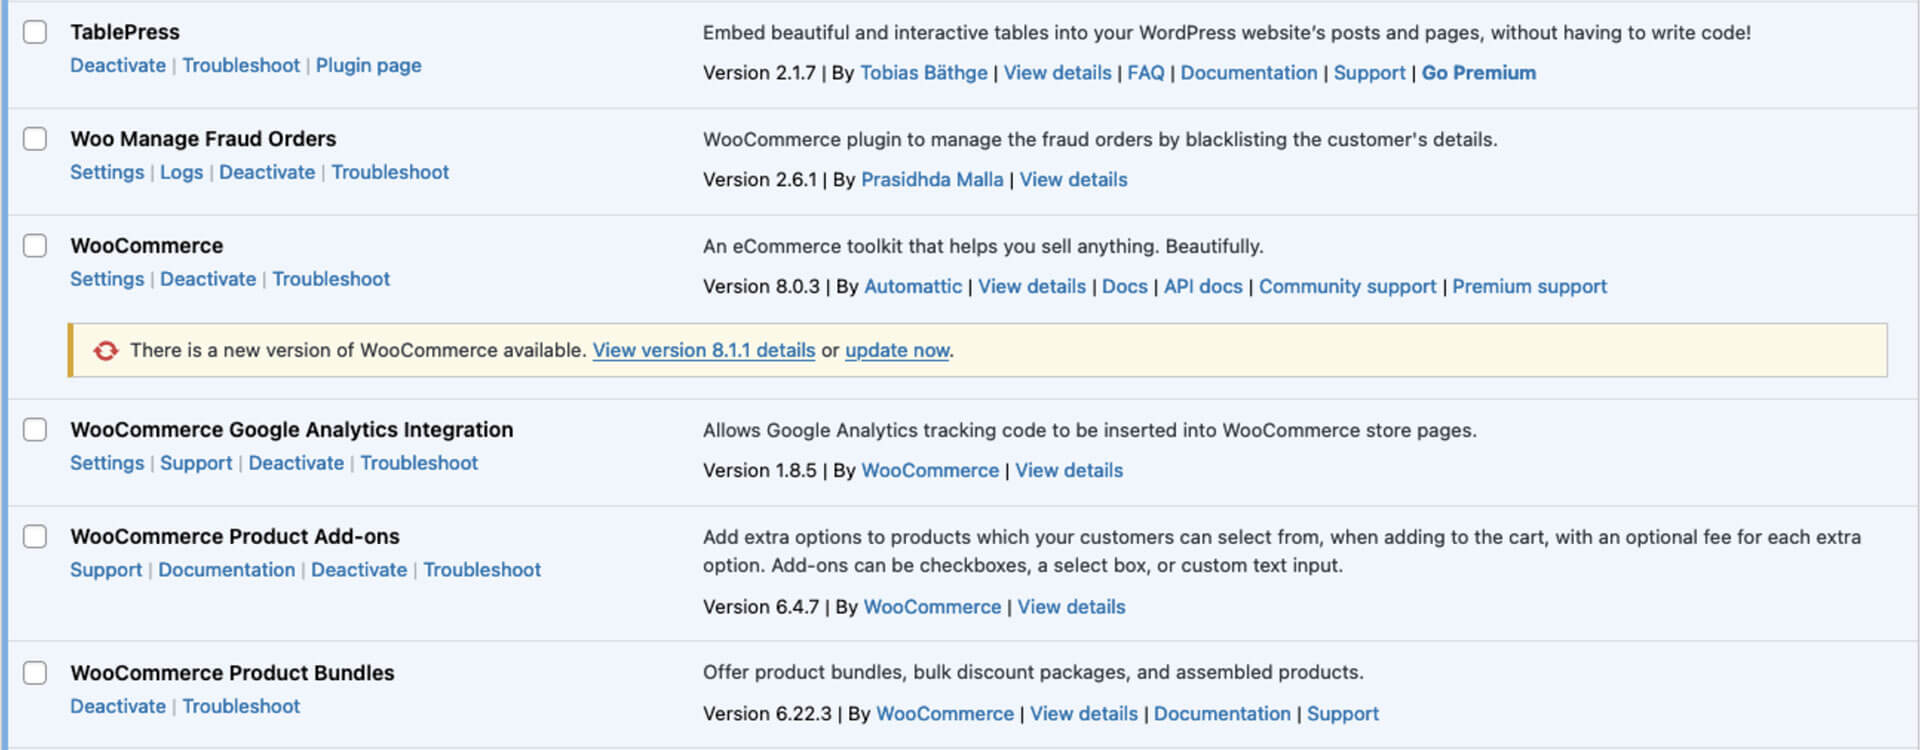
Task: Deactivate WooCommerce Google Analytics Integration
Action: [296, 463]
